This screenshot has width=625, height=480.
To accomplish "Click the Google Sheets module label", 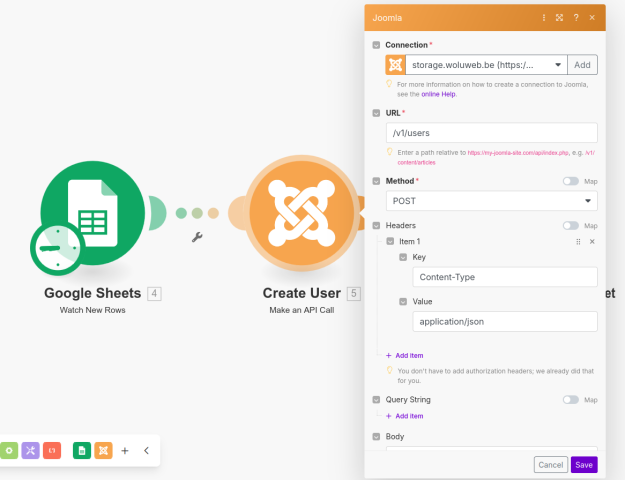I will 92,293.
